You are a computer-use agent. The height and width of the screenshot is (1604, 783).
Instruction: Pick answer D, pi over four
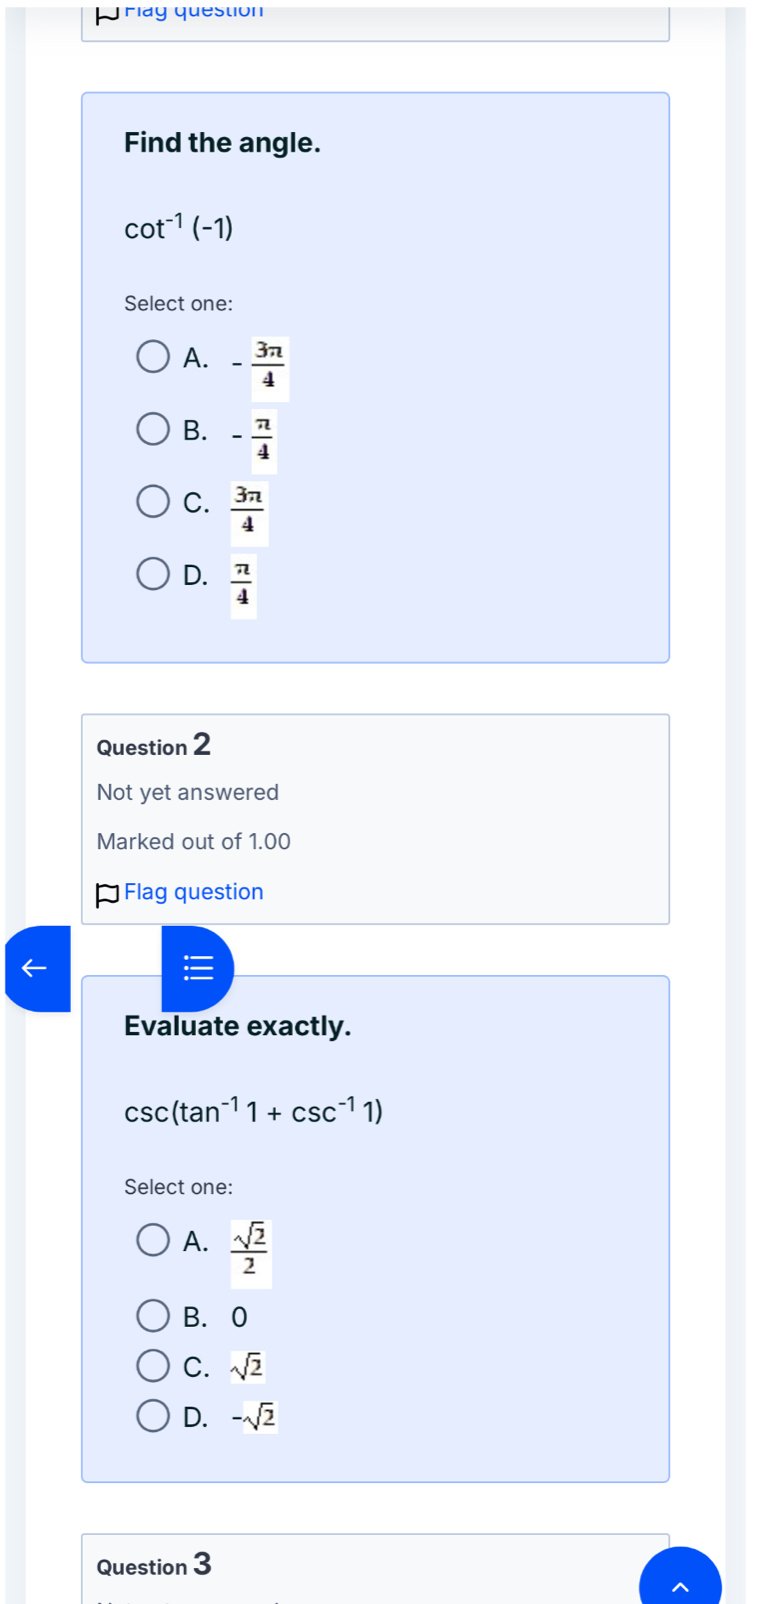tap(153, 573)
